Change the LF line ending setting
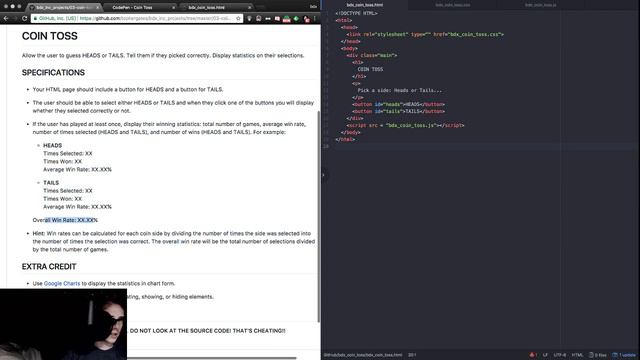This screenshot has width=640, height=360. tap(545, 355)
